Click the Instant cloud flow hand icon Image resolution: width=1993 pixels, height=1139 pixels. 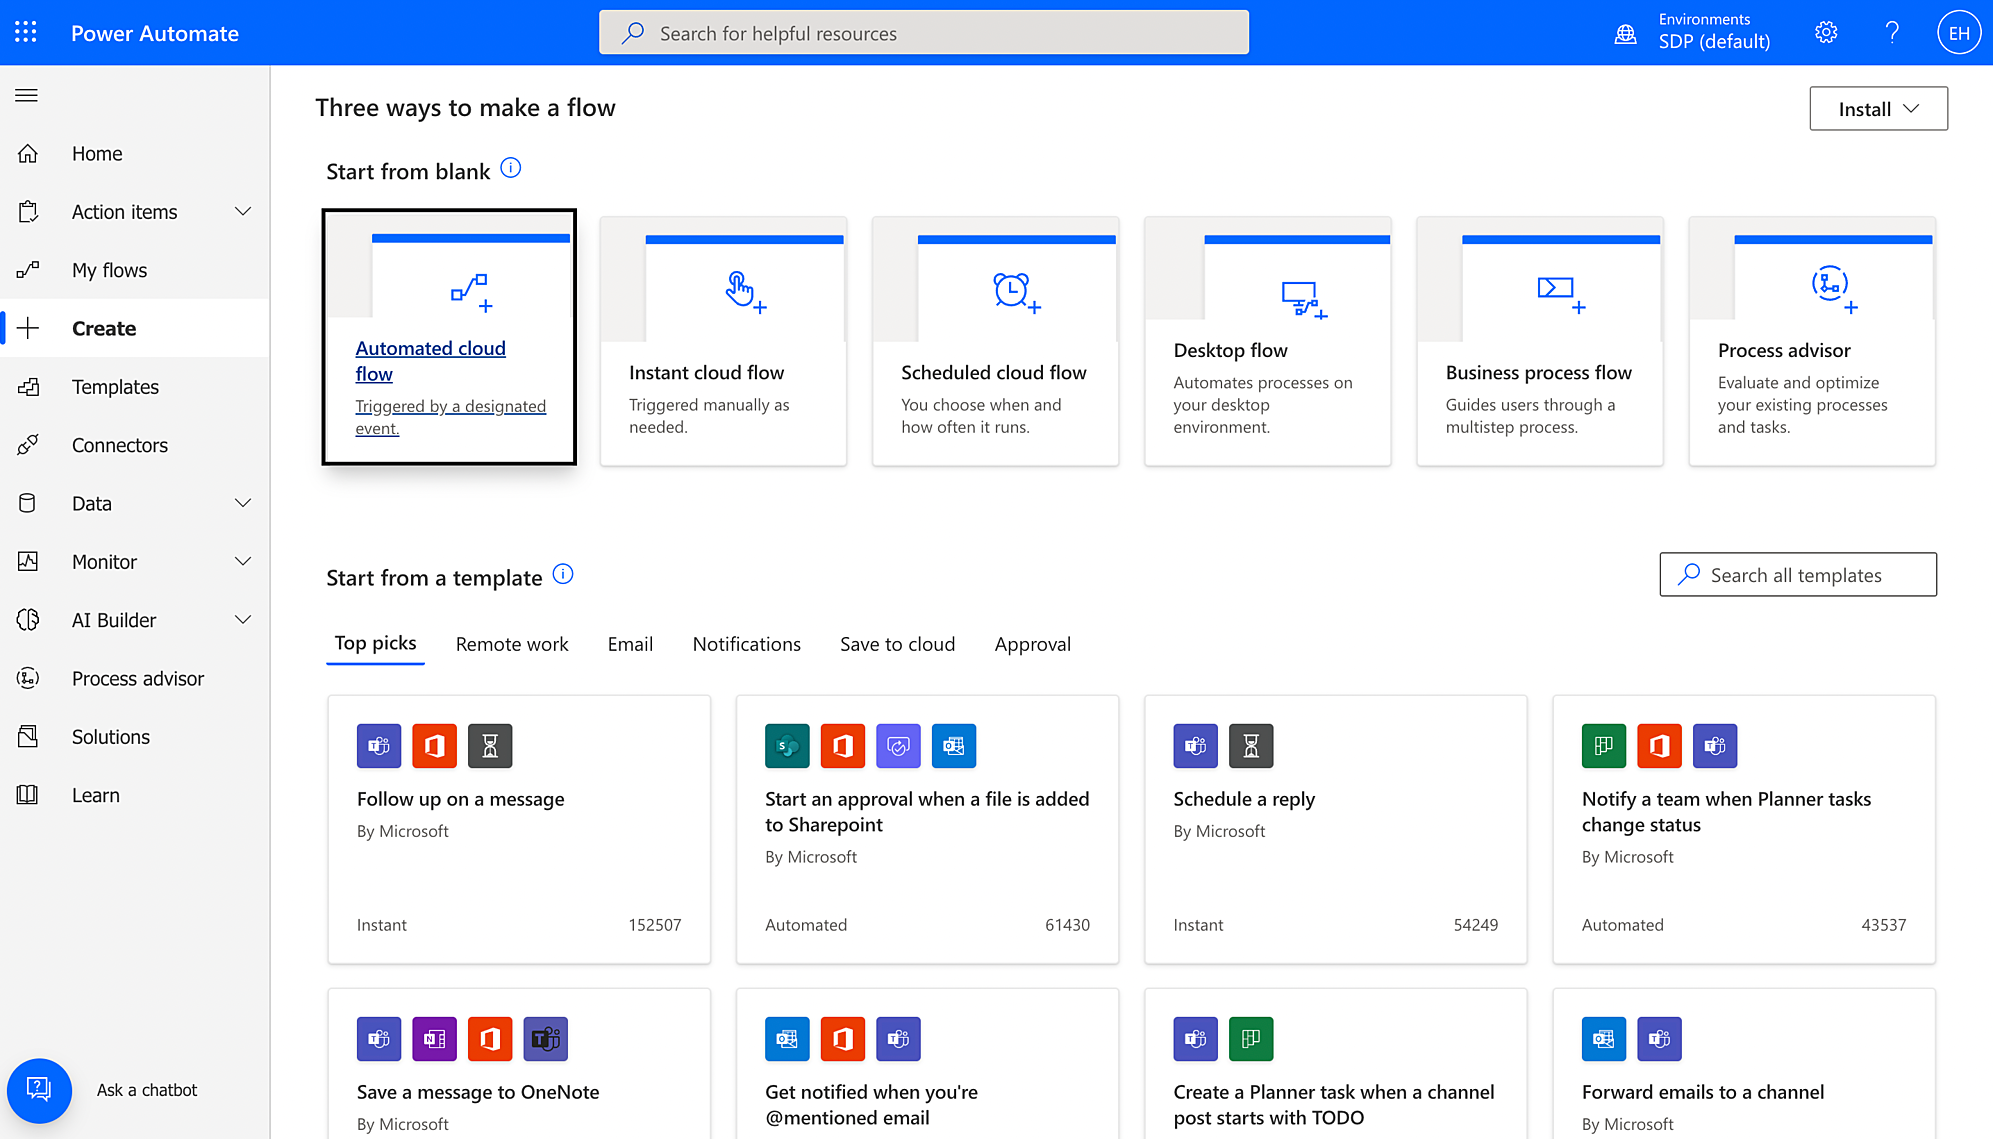pyautogui.click(x=745, y=292)
